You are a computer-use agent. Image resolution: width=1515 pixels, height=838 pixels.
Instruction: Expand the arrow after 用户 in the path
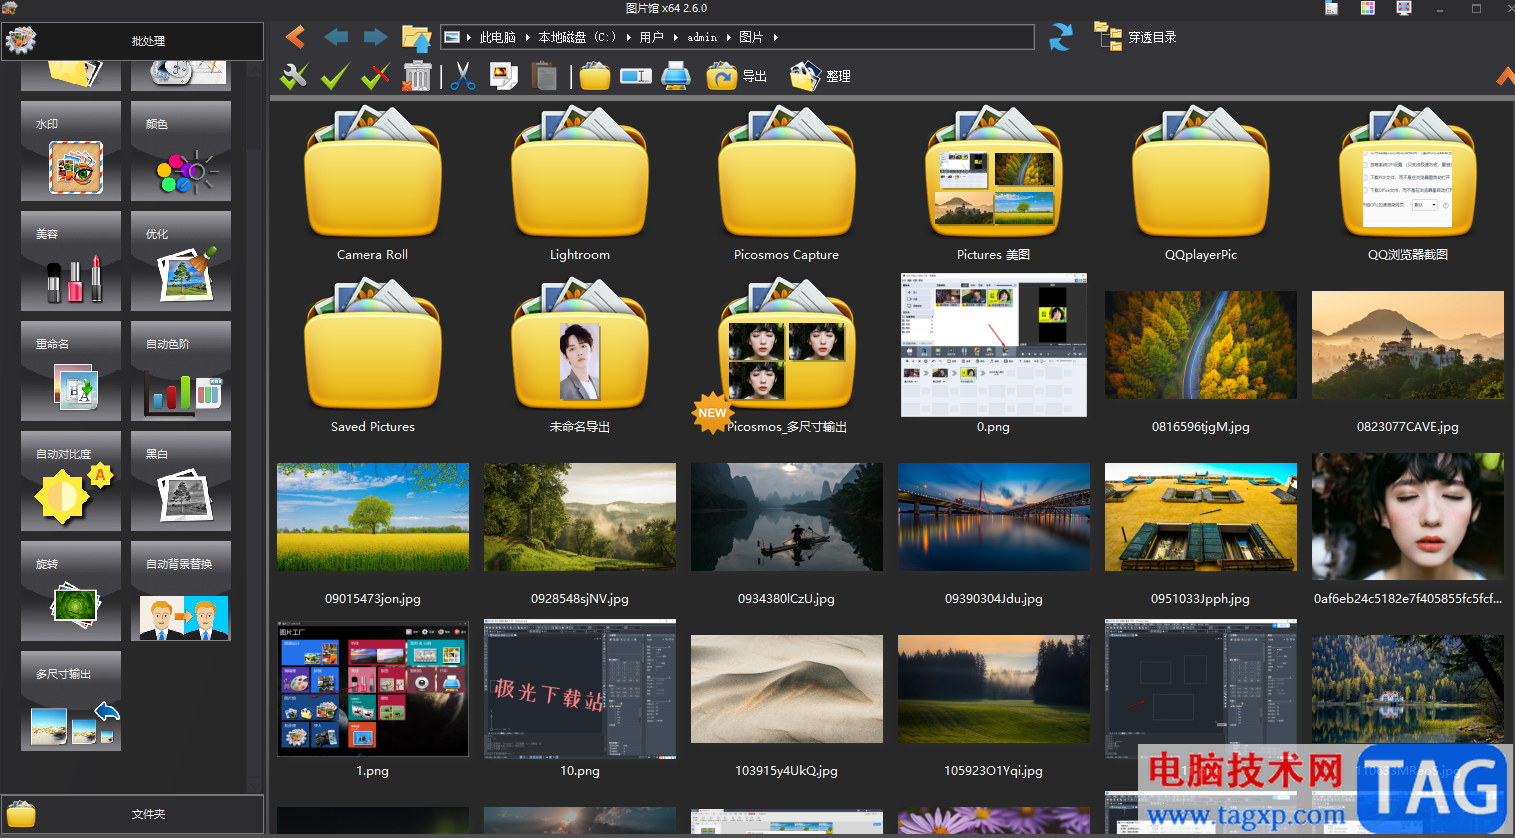tap(676, 37)
